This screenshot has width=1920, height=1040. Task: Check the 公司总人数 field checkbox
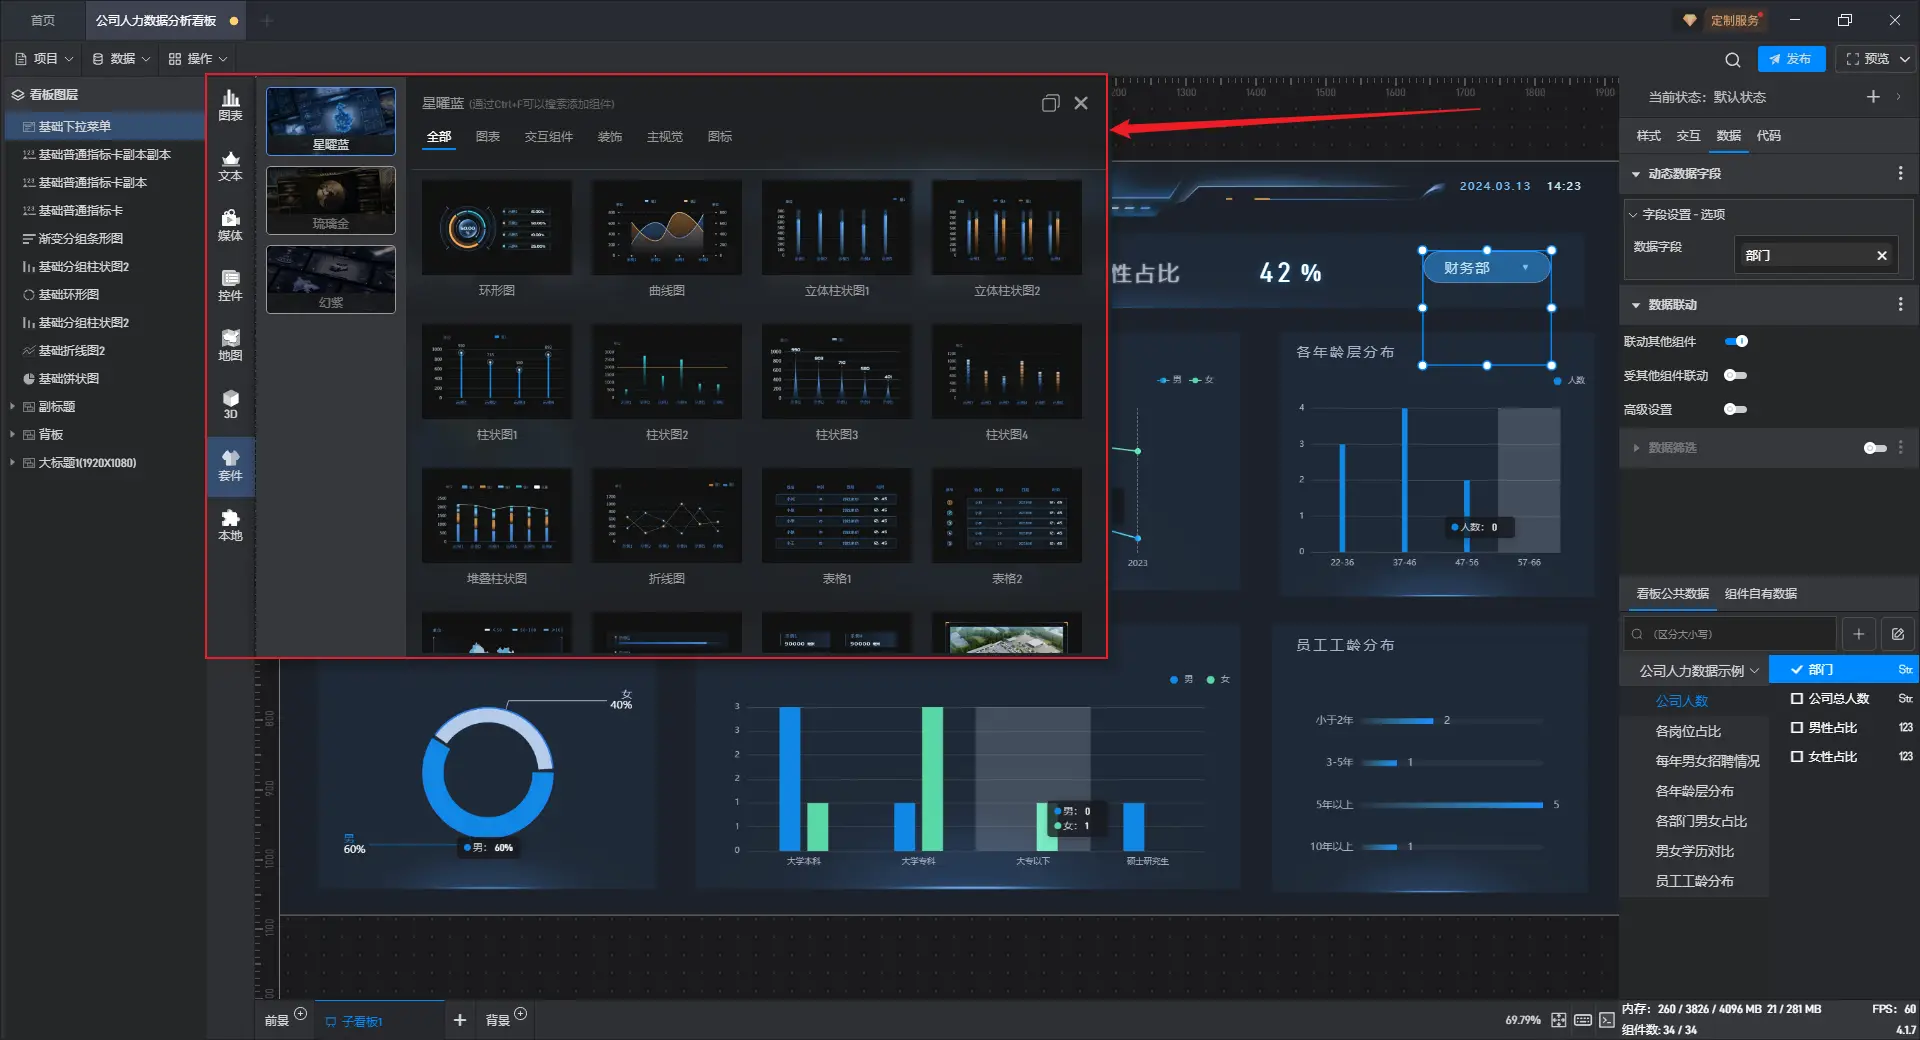pyautogui.click(x=1797, y=699)
